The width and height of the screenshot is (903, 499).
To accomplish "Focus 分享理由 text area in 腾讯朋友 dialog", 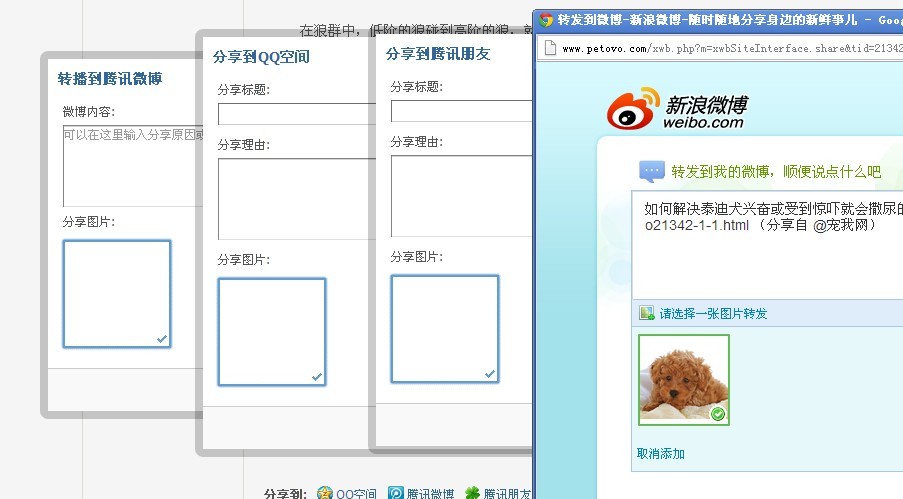I will [x=461, y=196].
